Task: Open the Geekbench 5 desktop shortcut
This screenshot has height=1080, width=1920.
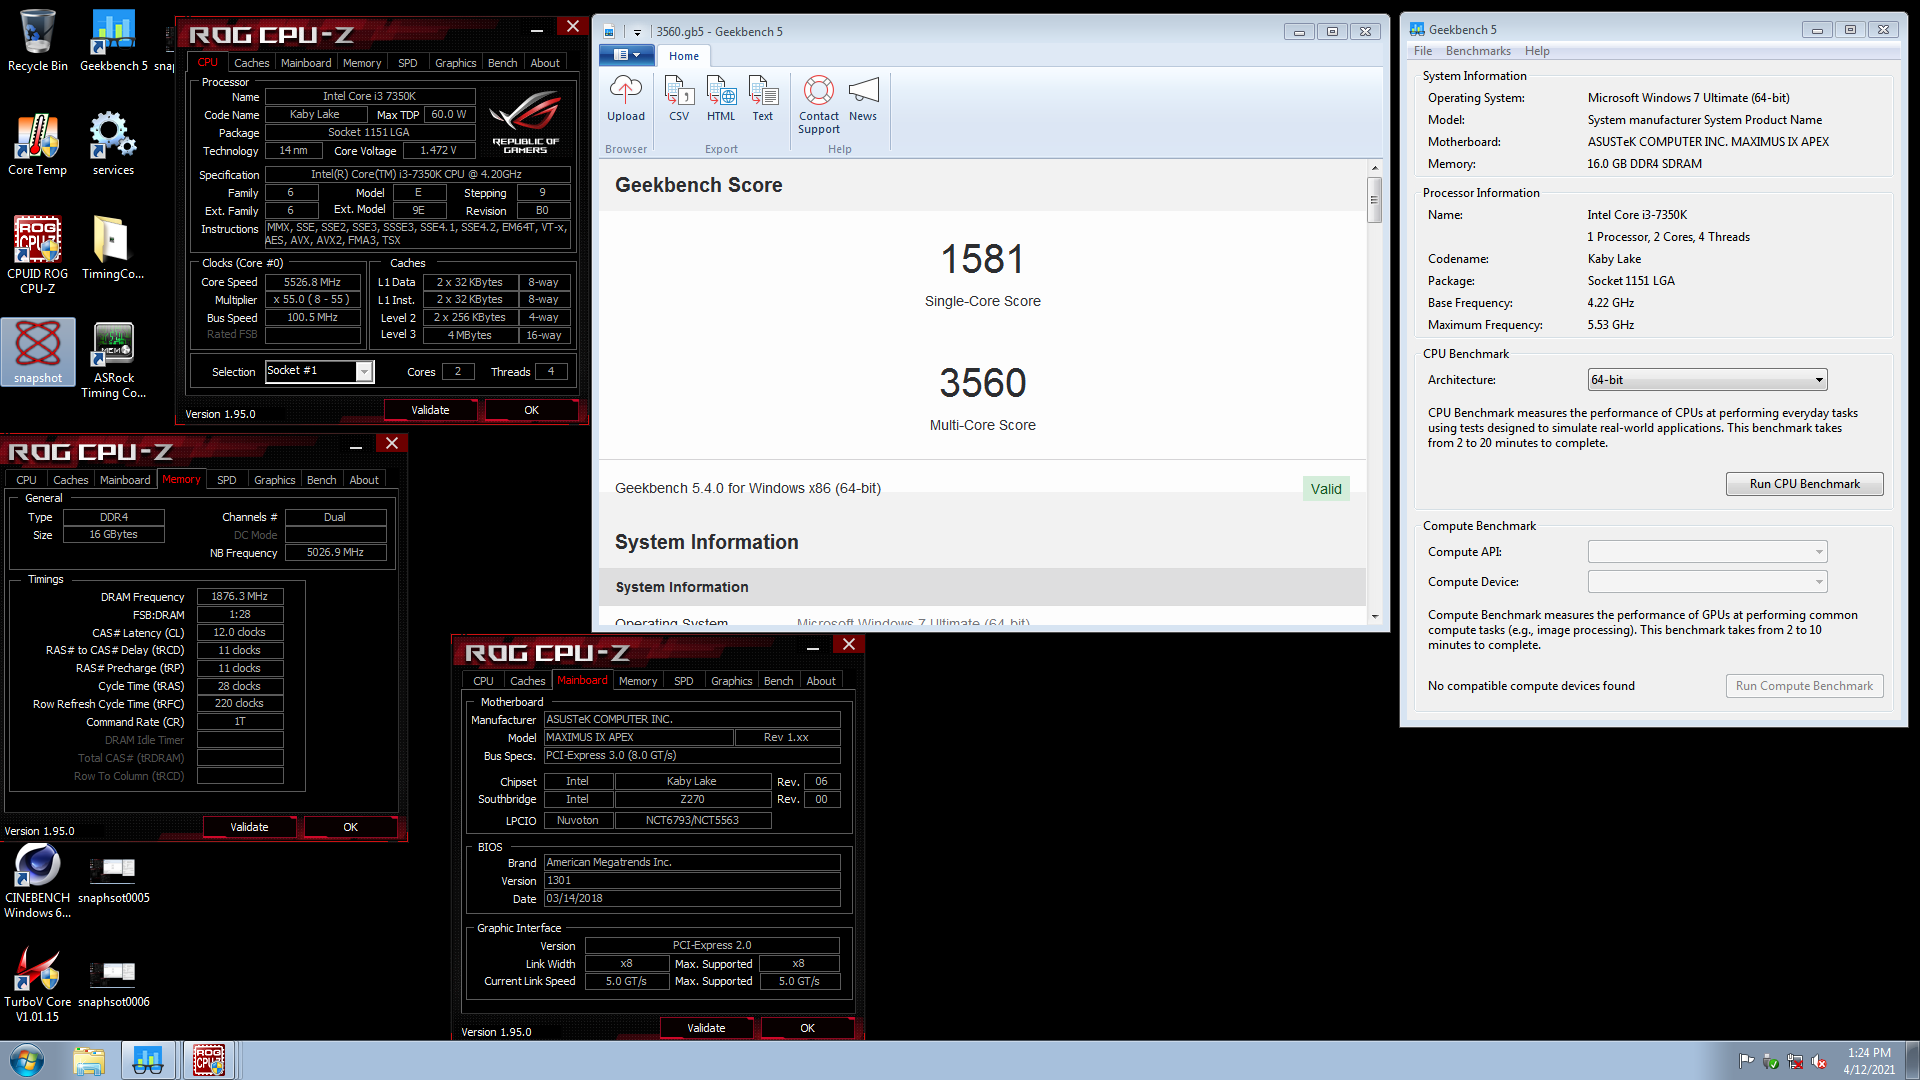Action: (113, 40)
